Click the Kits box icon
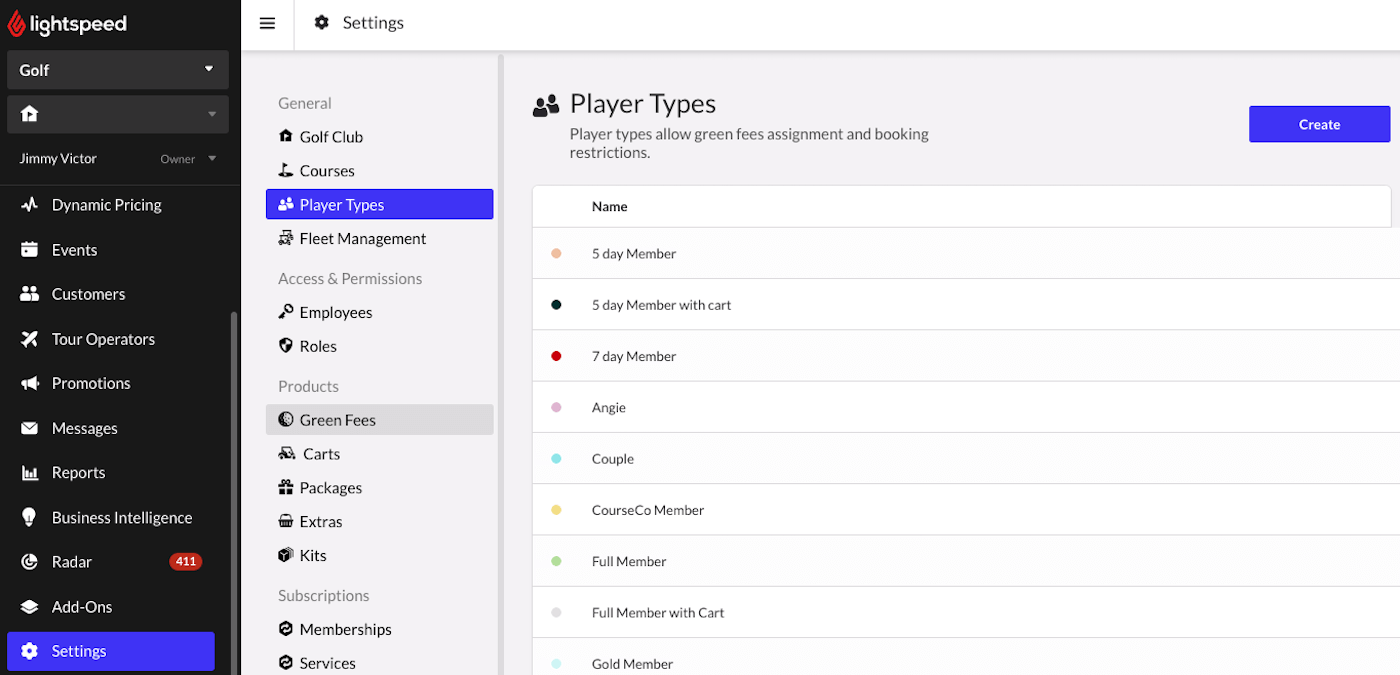1400x675 pixels. 286,555
